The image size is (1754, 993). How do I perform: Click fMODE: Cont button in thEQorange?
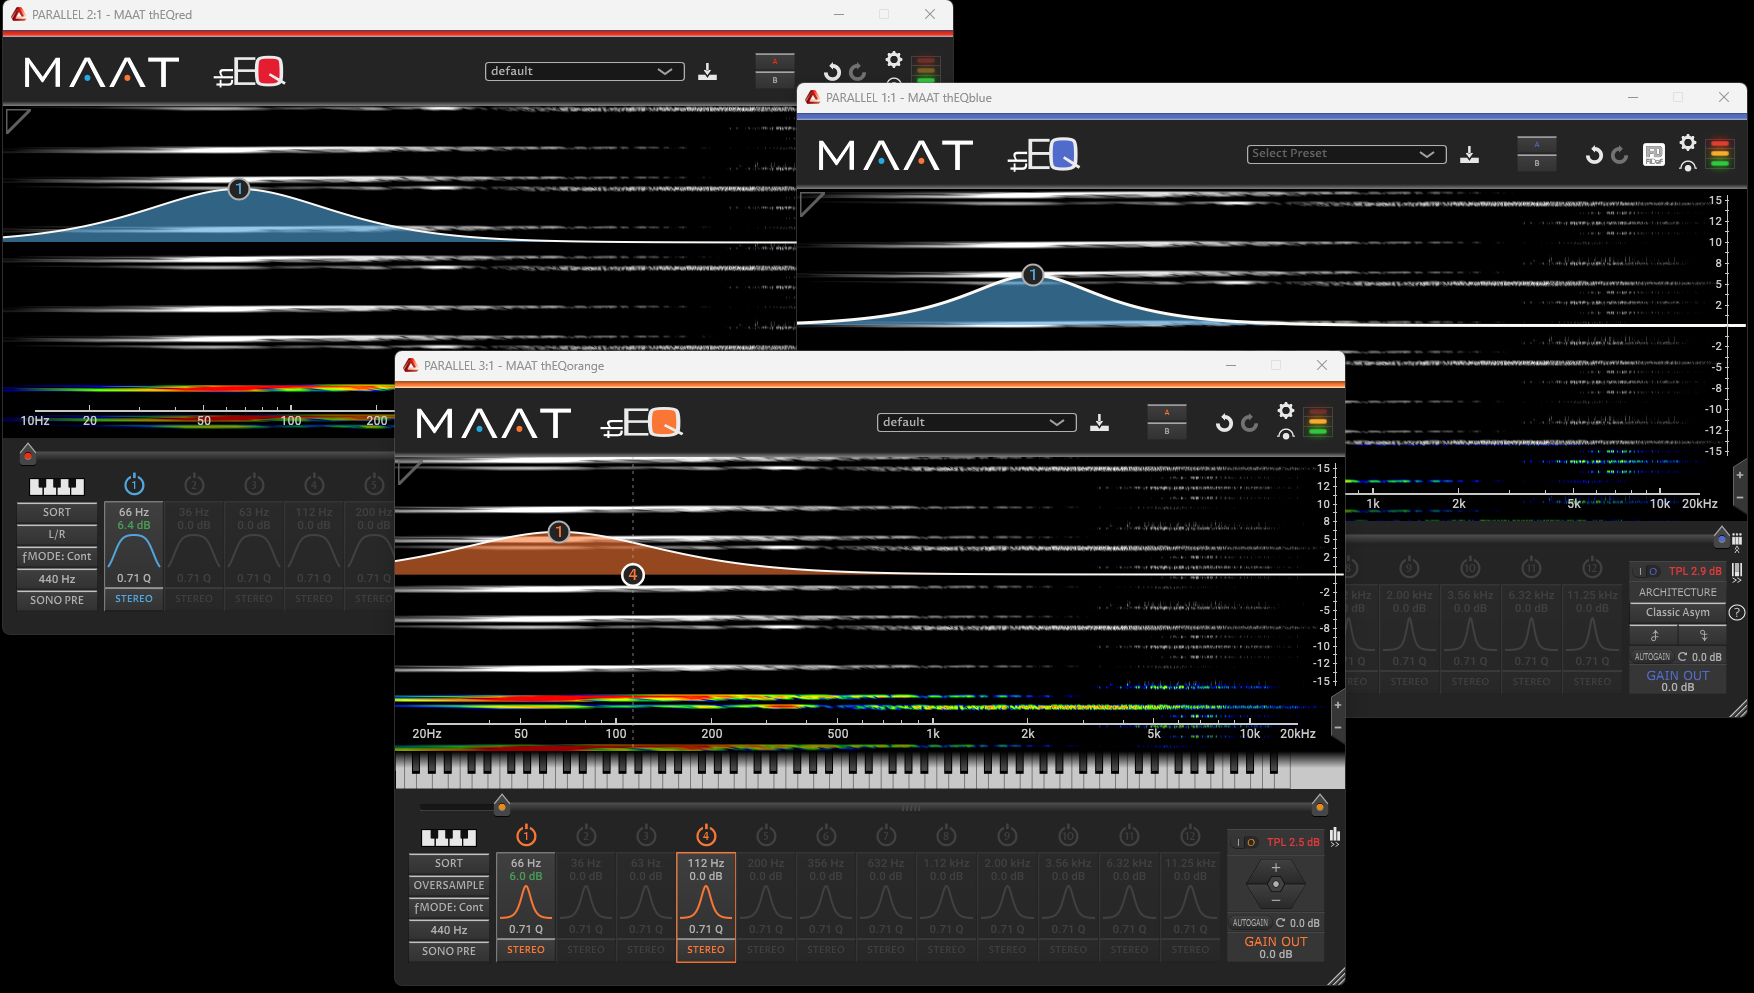pos(449,907)
